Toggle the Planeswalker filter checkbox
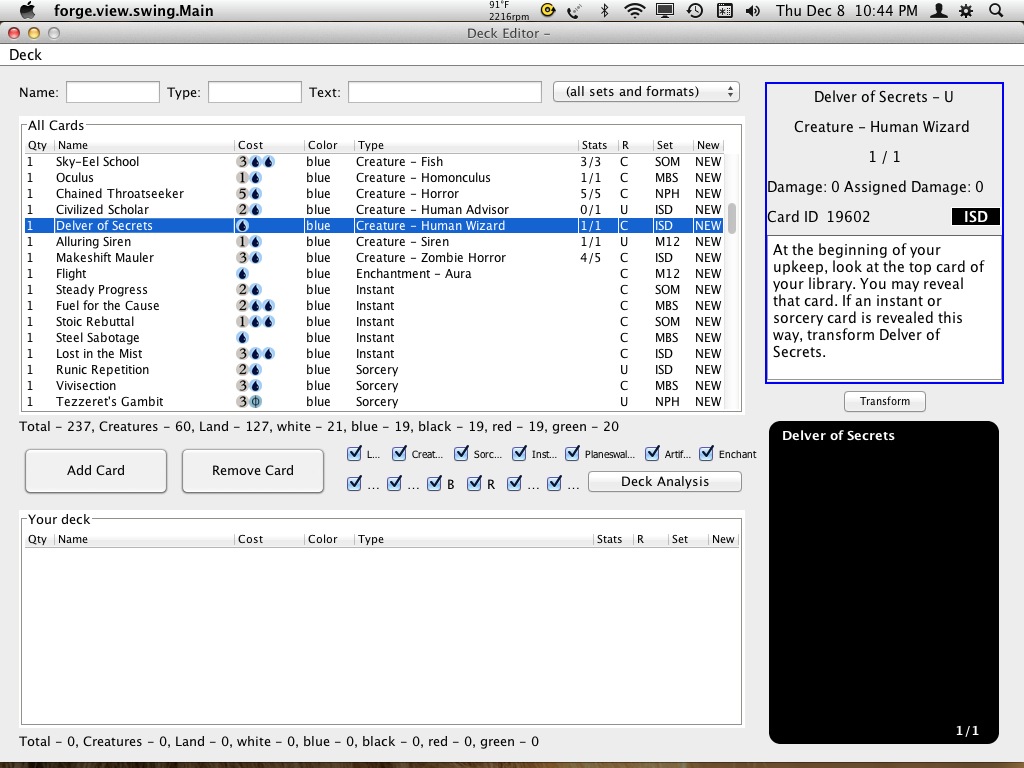 (572, 454)
